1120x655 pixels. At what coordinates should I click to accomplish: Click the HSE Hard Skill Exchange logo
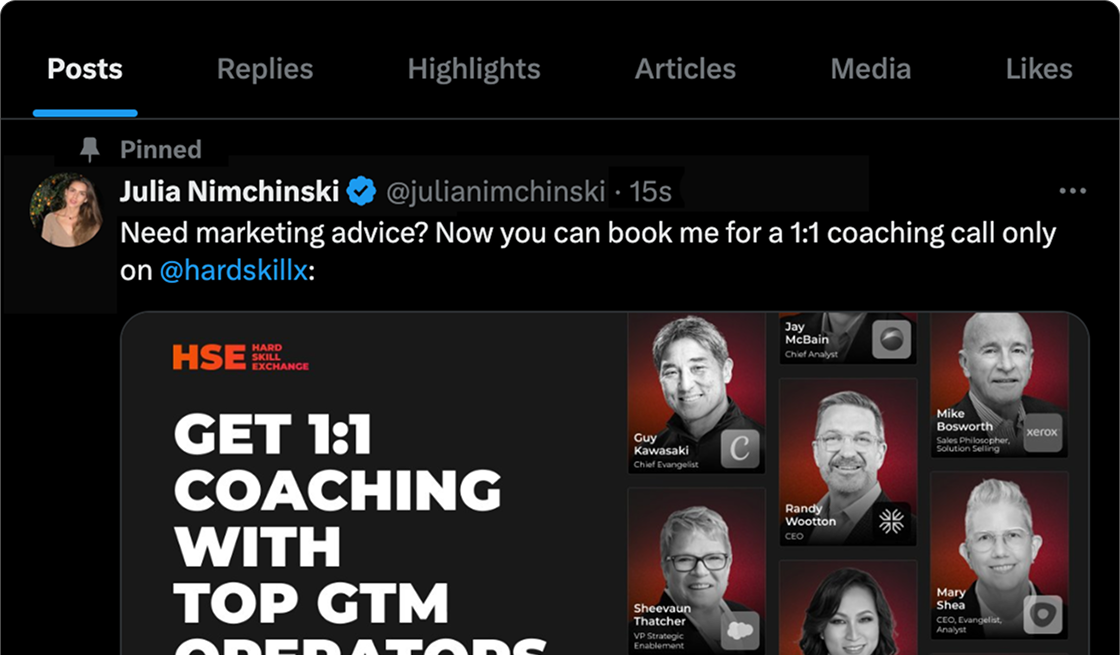pos(241,357)
